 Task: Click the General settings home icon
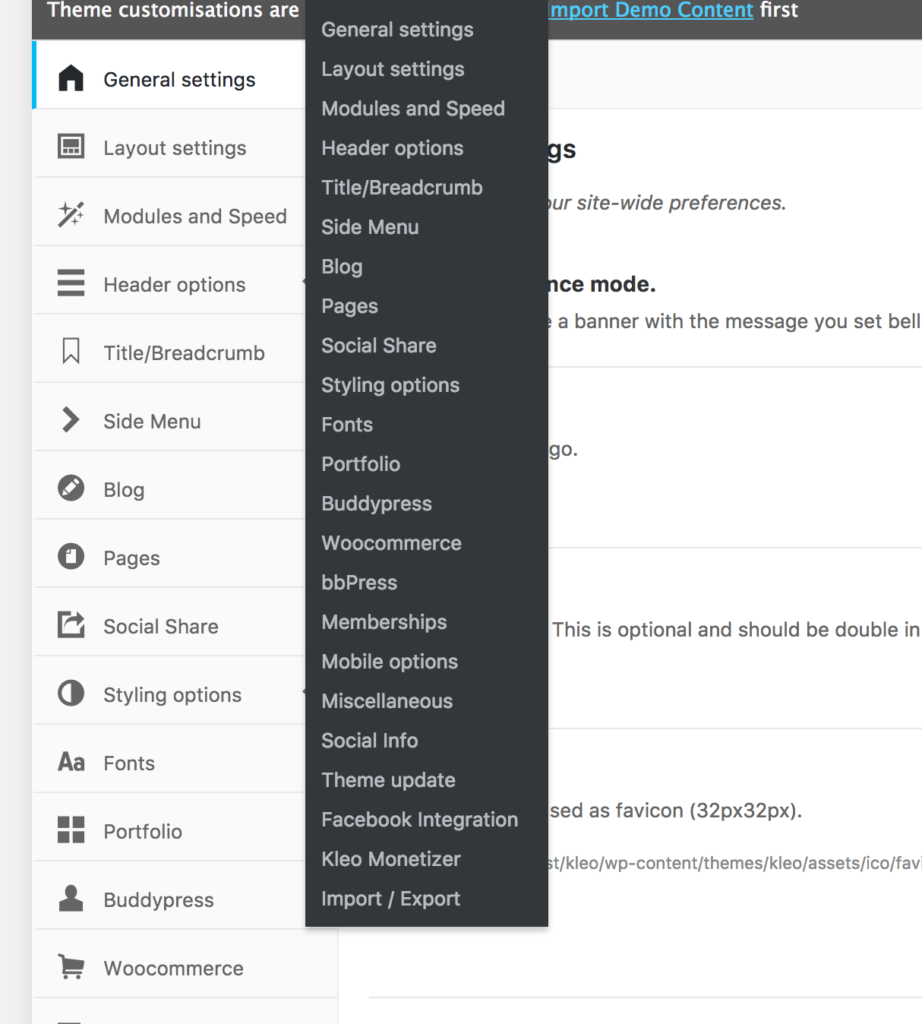click(x=71, y=78)
